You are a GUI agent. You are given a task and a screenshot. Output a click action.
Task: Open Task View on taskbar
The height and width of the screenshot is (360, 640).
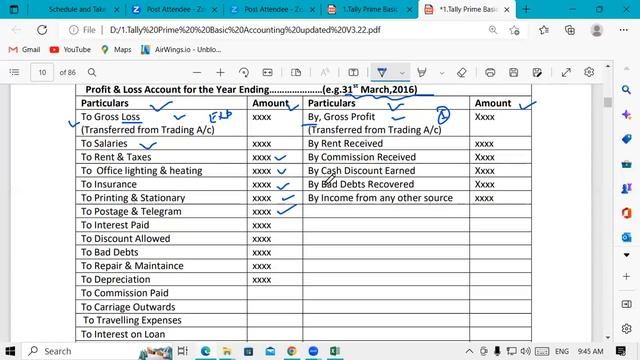(182, 351)
